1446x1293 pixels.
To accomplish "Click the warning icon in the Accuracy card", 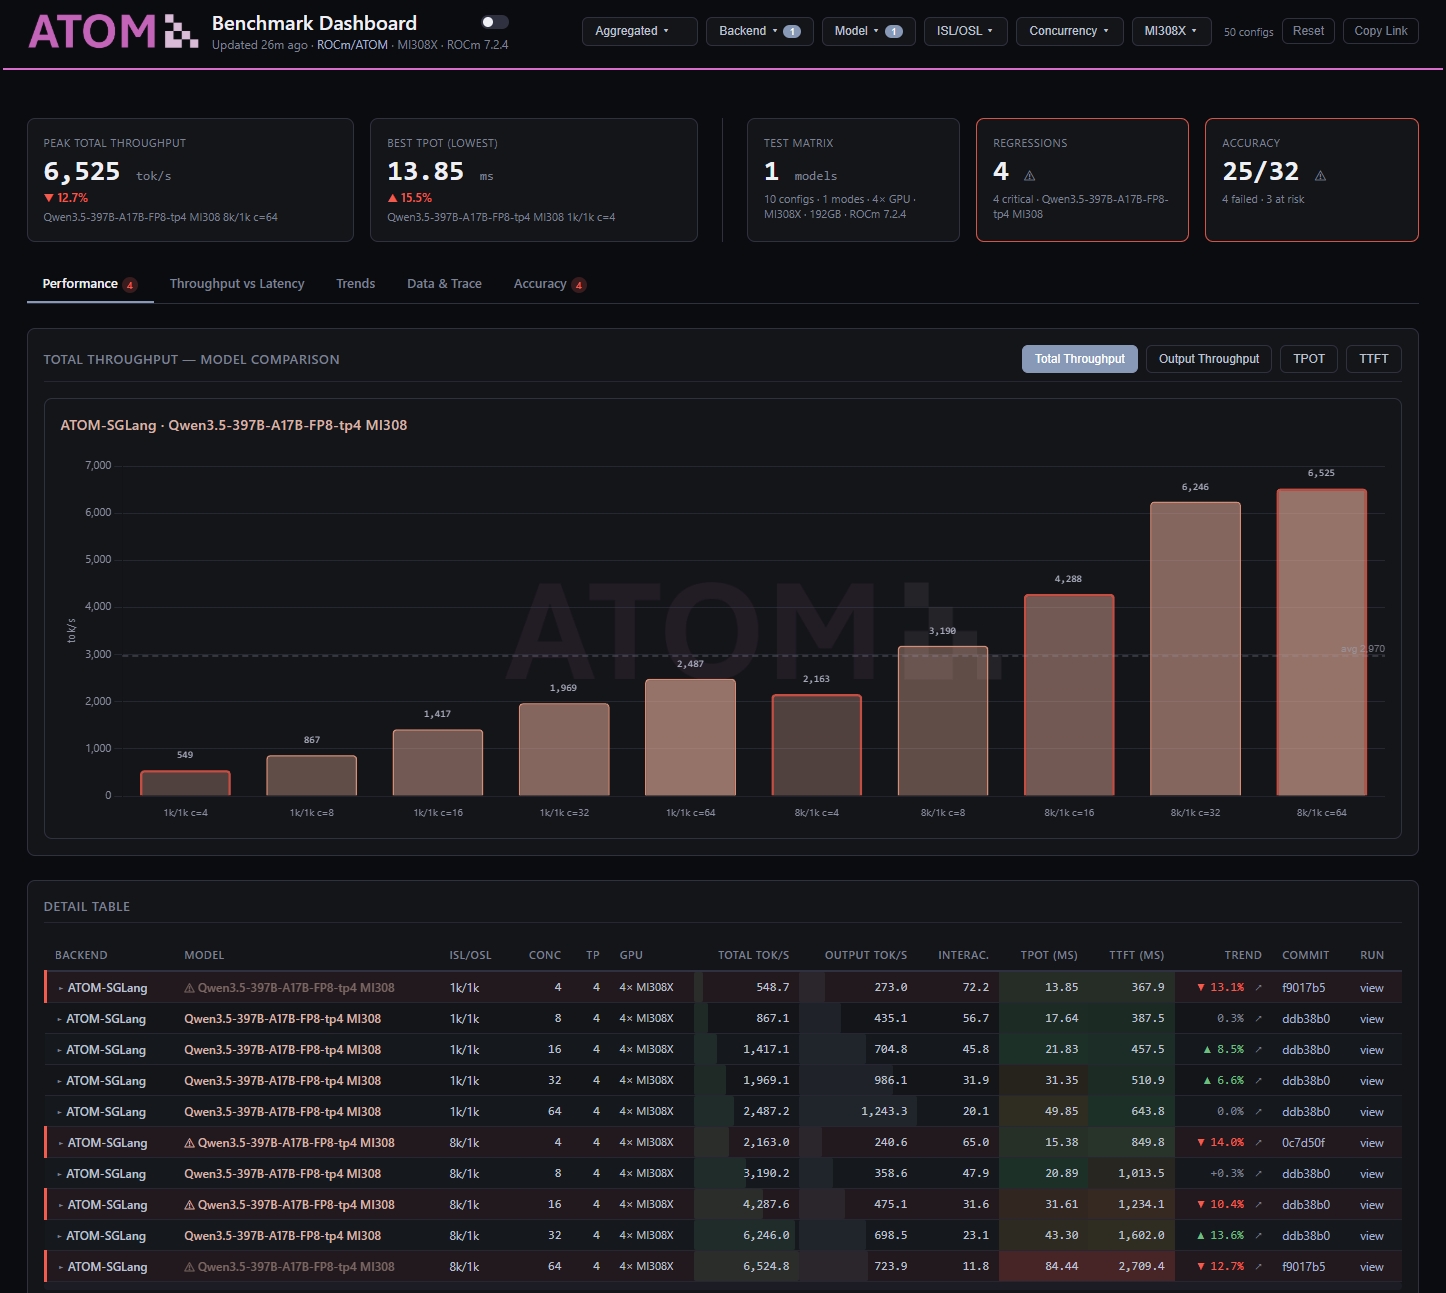I will 1320,175.
